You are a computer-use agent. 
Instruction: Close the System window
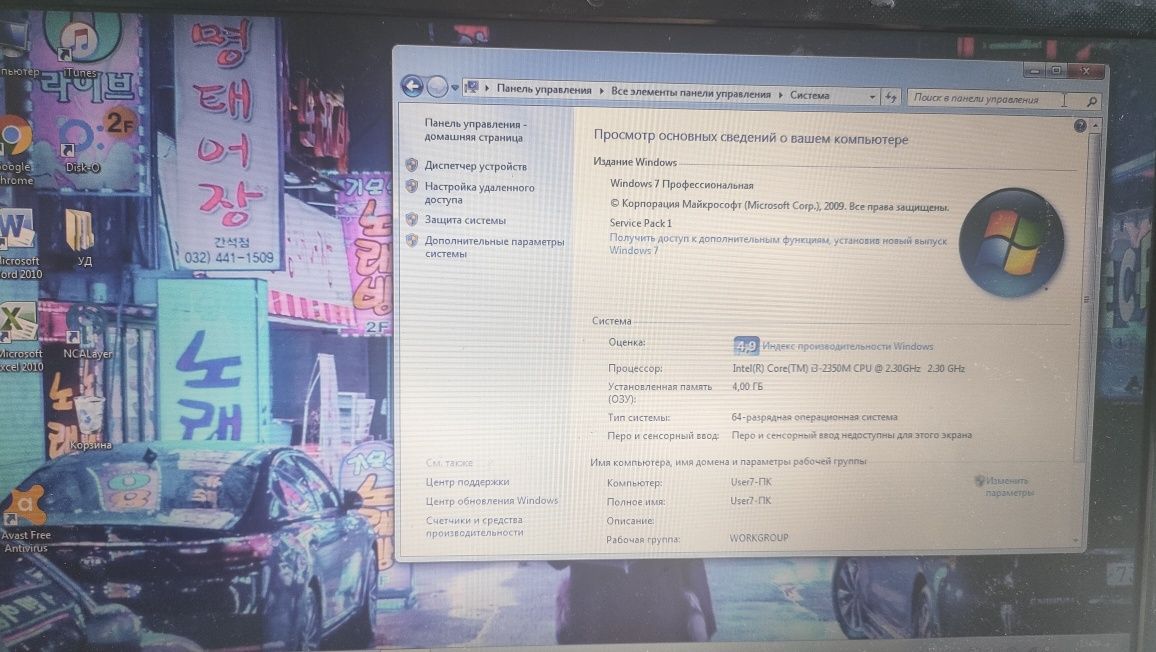(x=1085, y=72)
